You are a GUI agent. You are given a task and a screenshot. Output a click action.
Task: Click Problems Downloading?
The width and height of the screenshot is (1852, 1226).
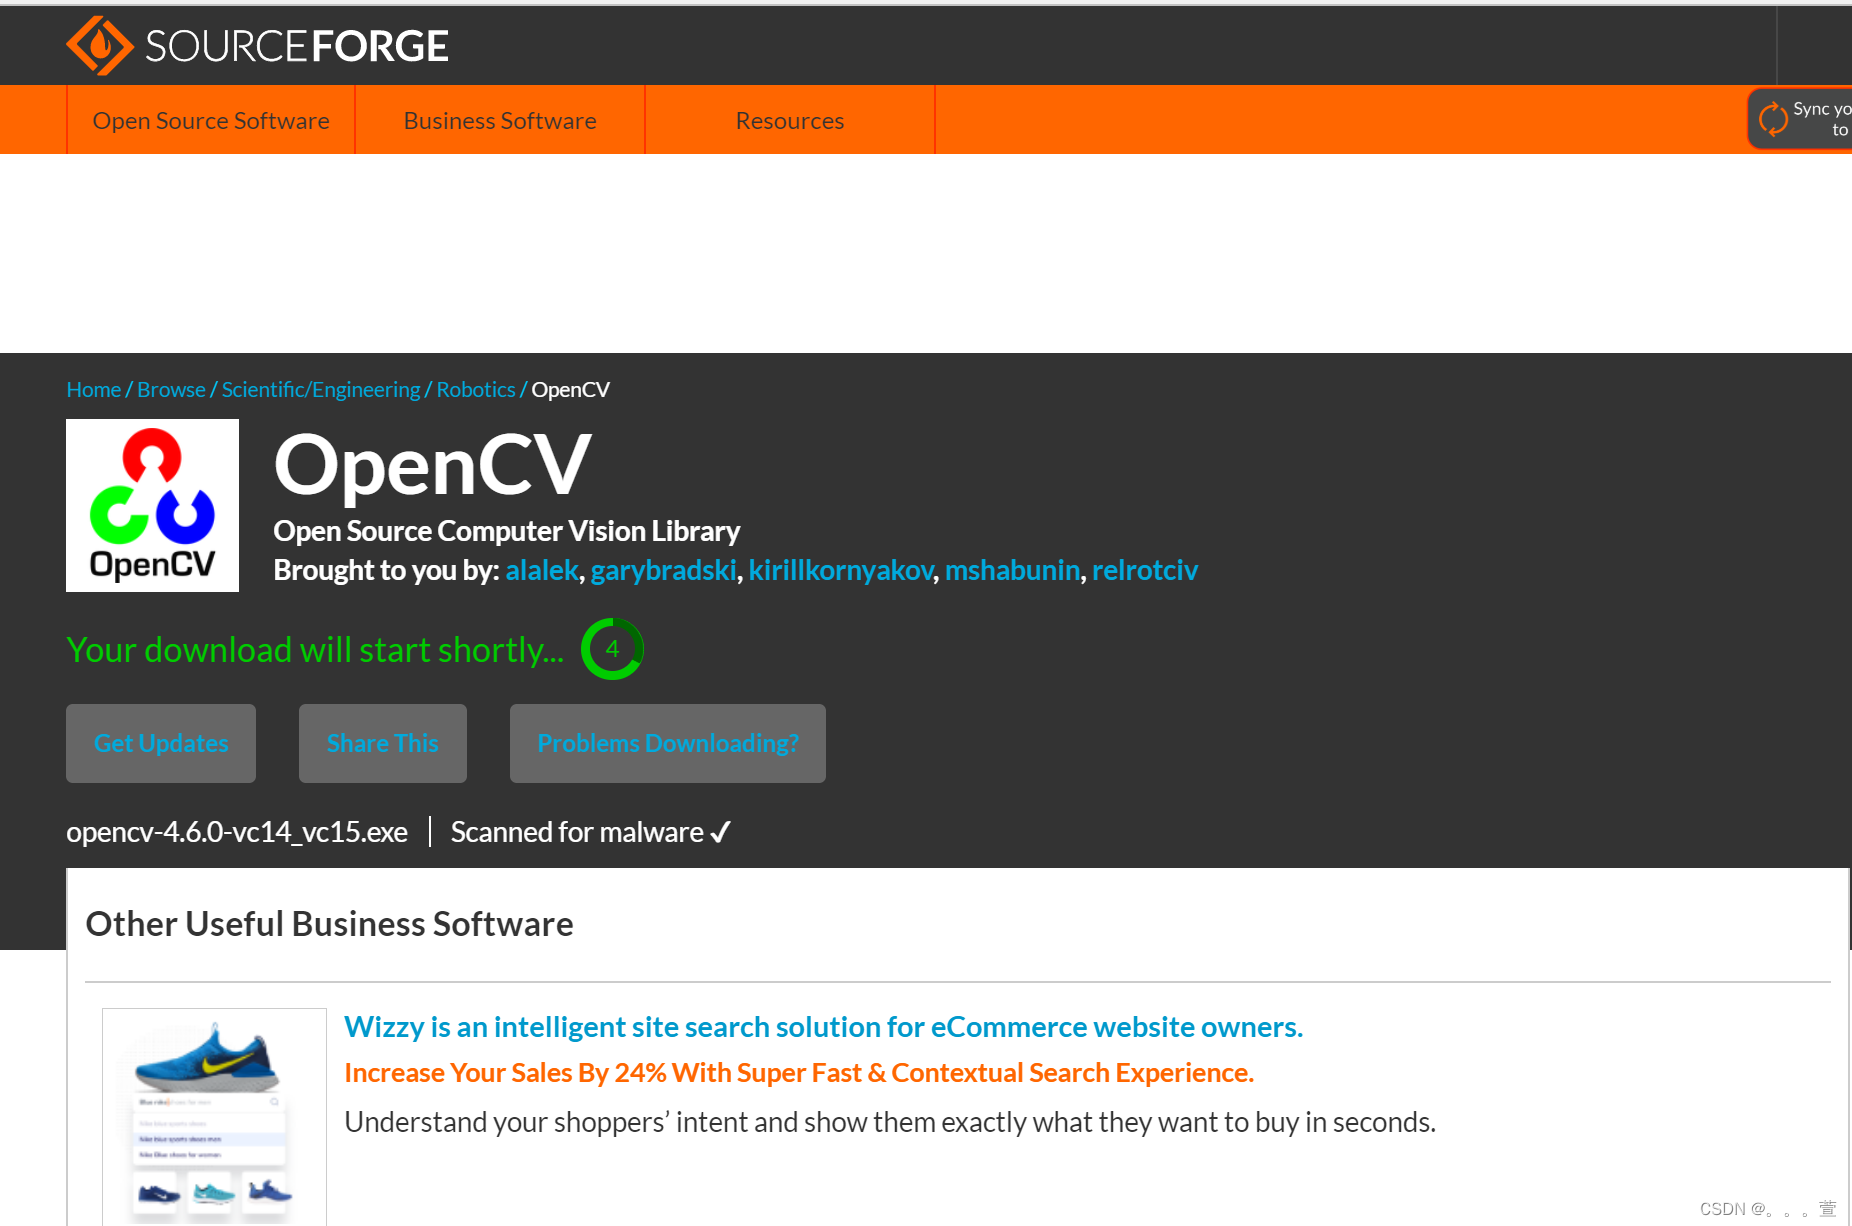pos(667,743)
